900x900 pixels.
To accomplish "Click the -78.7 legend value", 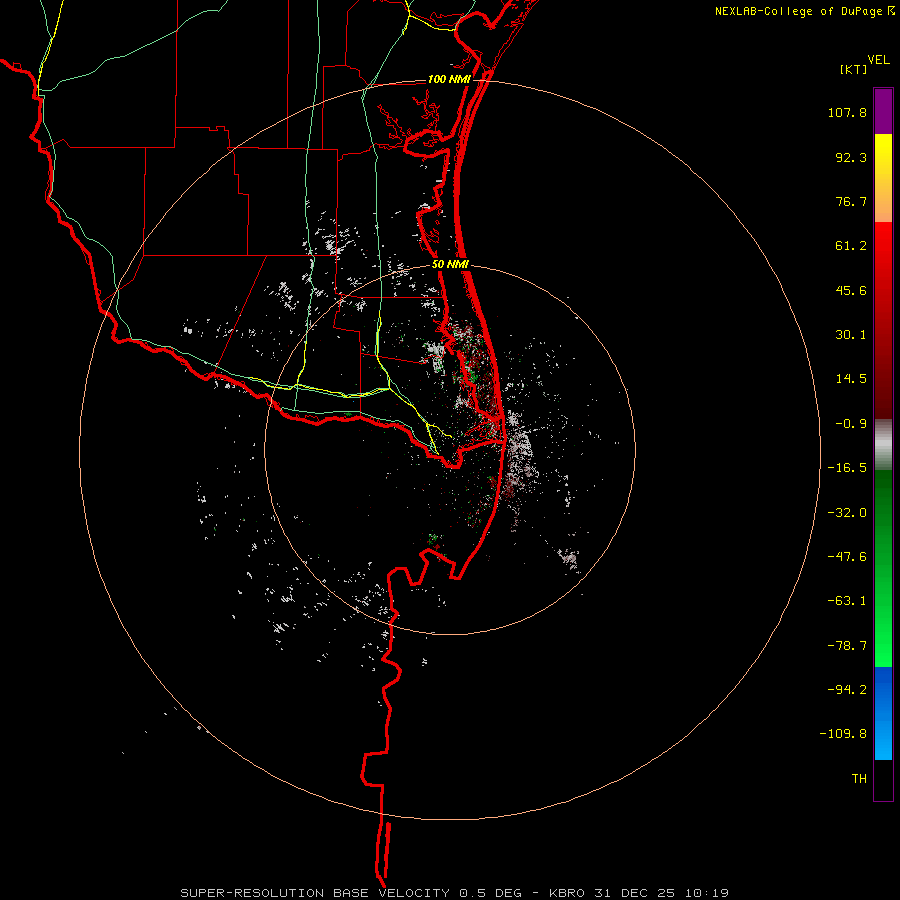I will pos(847,646).
